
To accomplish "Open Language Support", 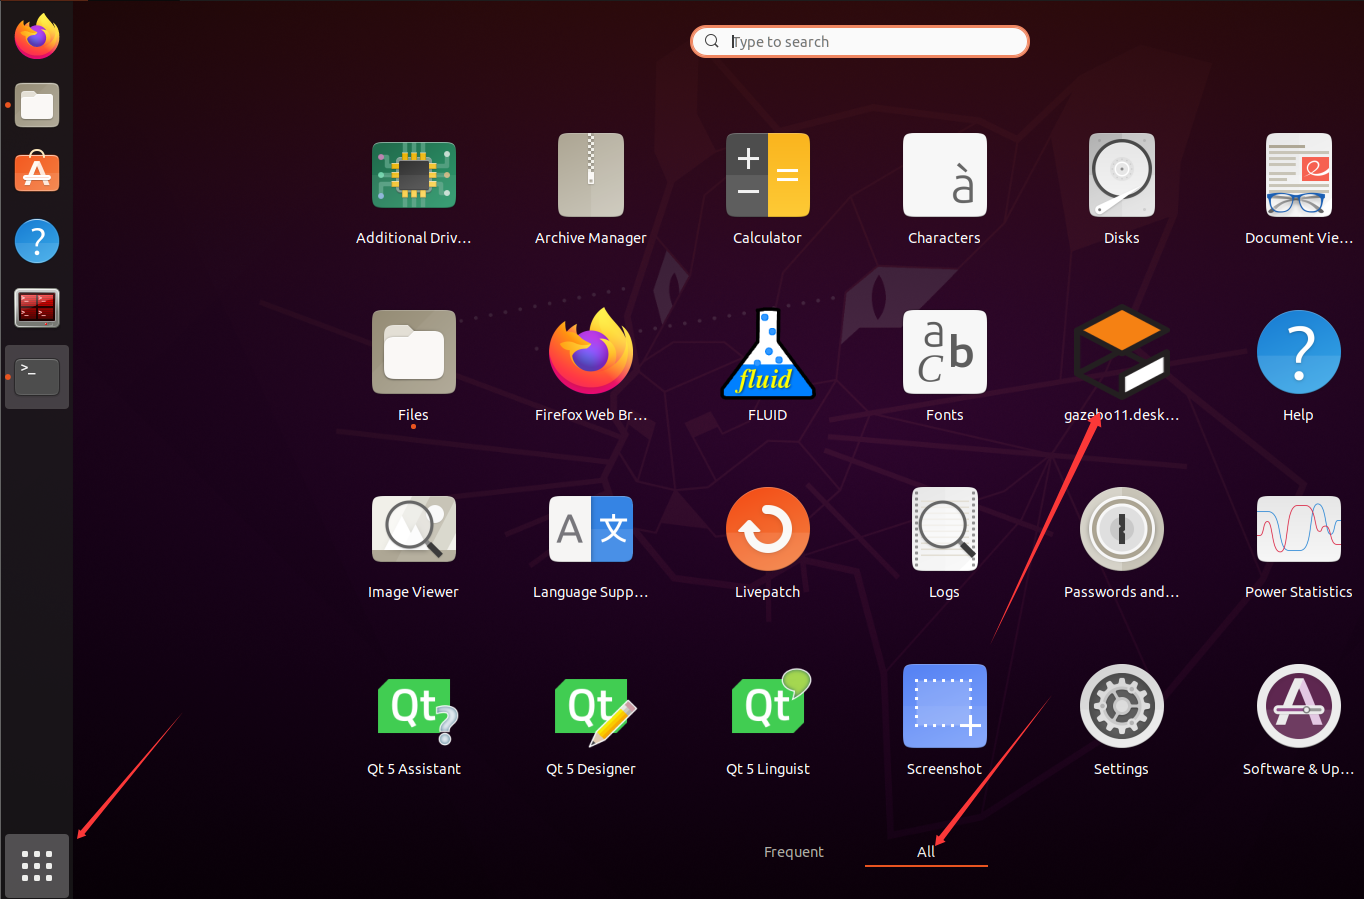I will pyautogui.click(x=591, y=529).
